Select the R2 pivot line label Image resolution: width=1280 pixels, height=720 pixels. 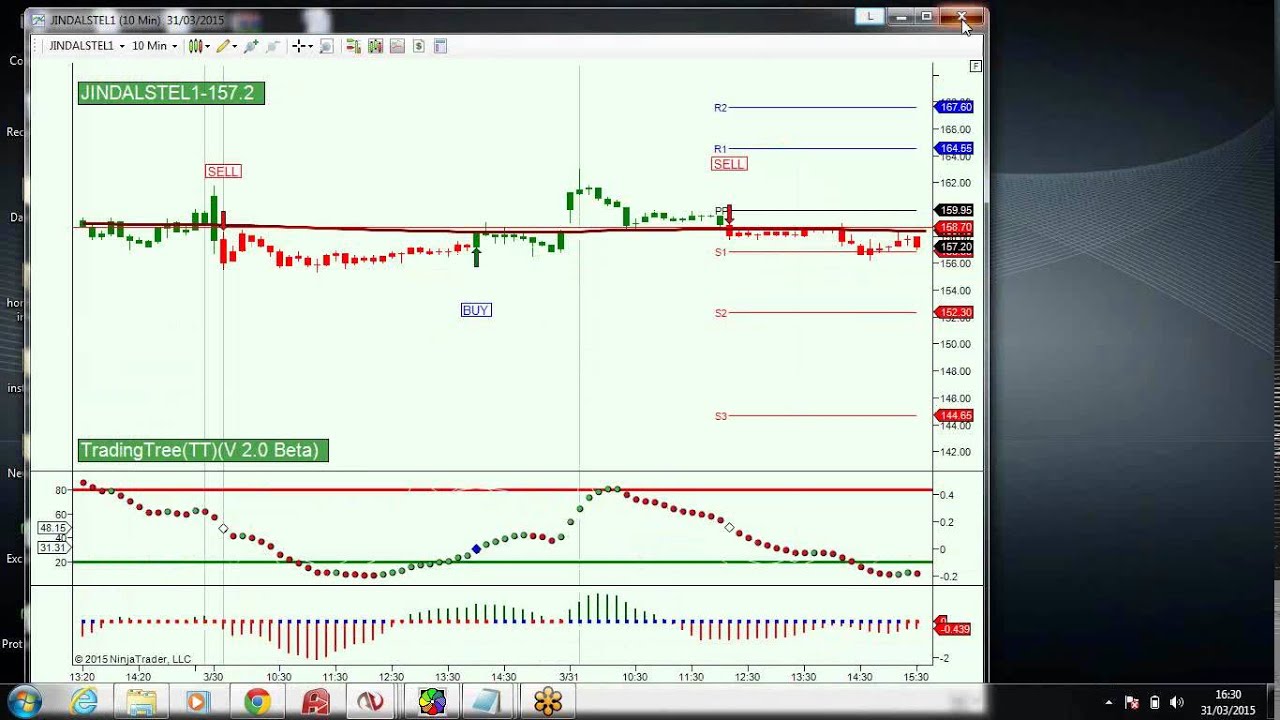720,107
